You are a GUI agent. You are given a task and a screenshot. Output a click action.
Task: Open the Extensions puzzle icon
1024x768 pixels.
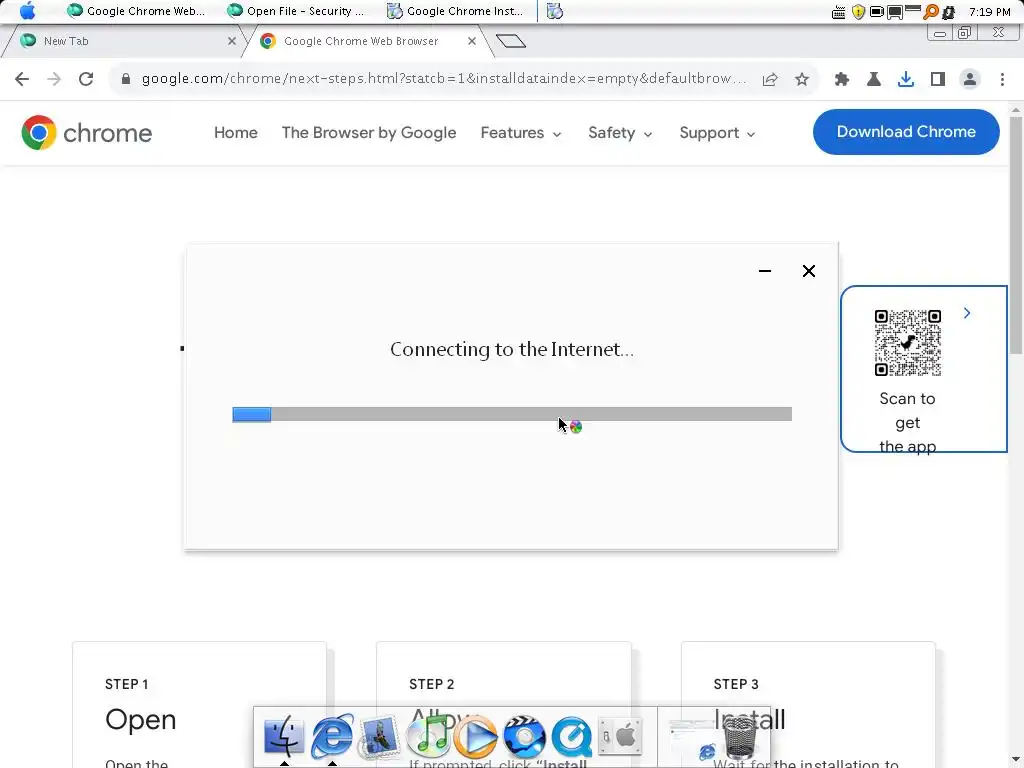(x=842, y=79)
